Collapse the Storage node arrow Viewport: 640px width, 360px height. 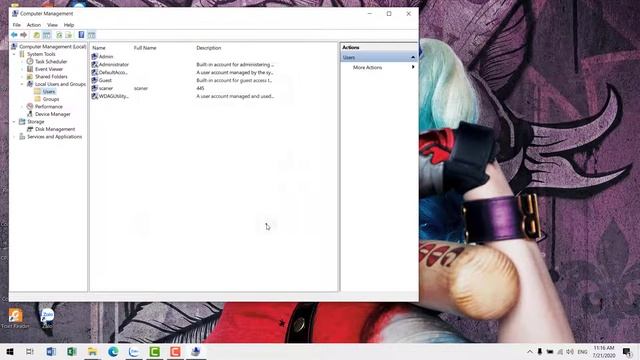14,122
